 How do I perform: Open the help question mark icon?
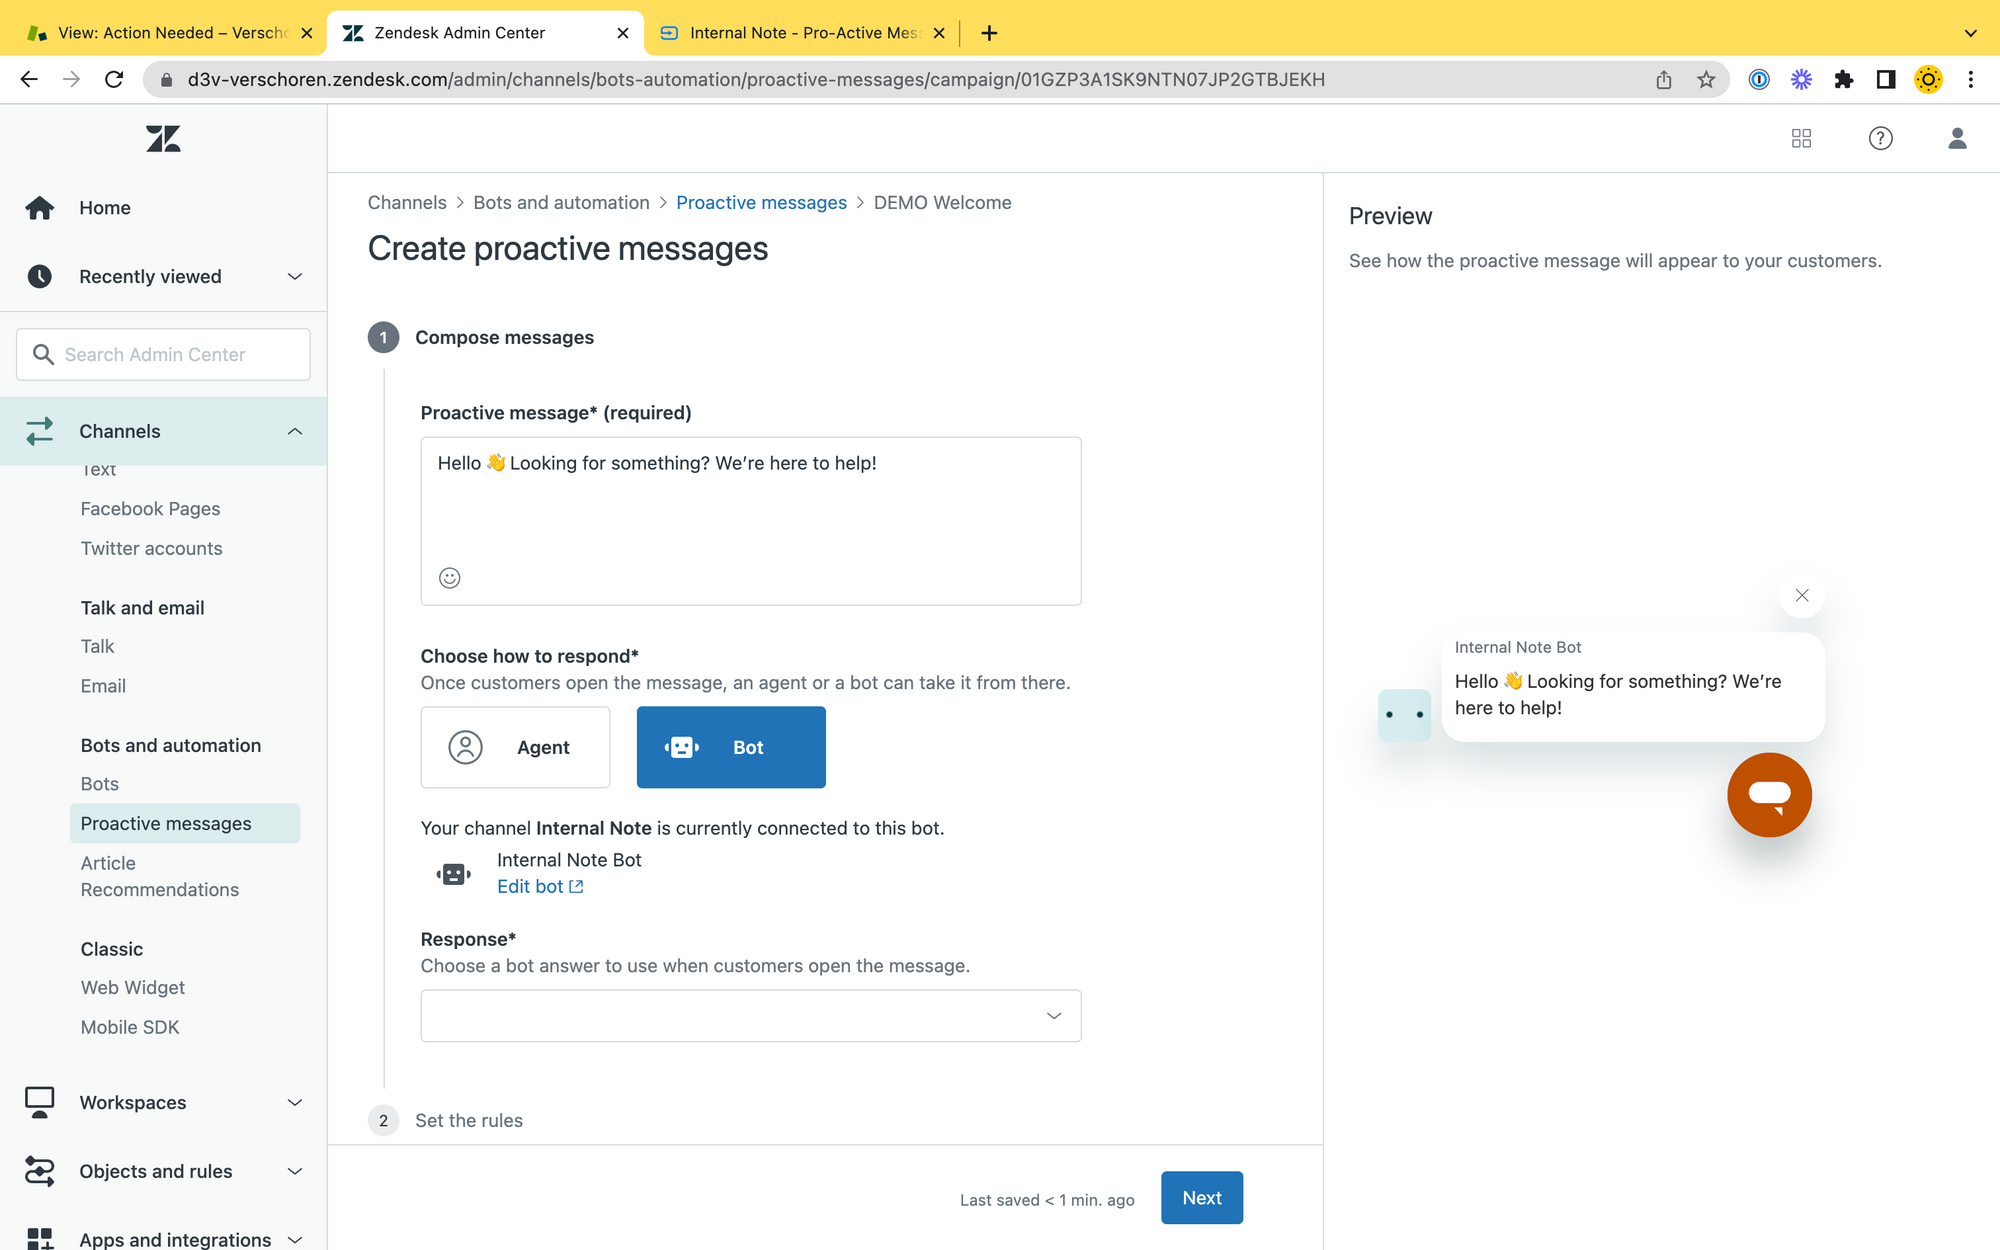[x=1880, y=138]
